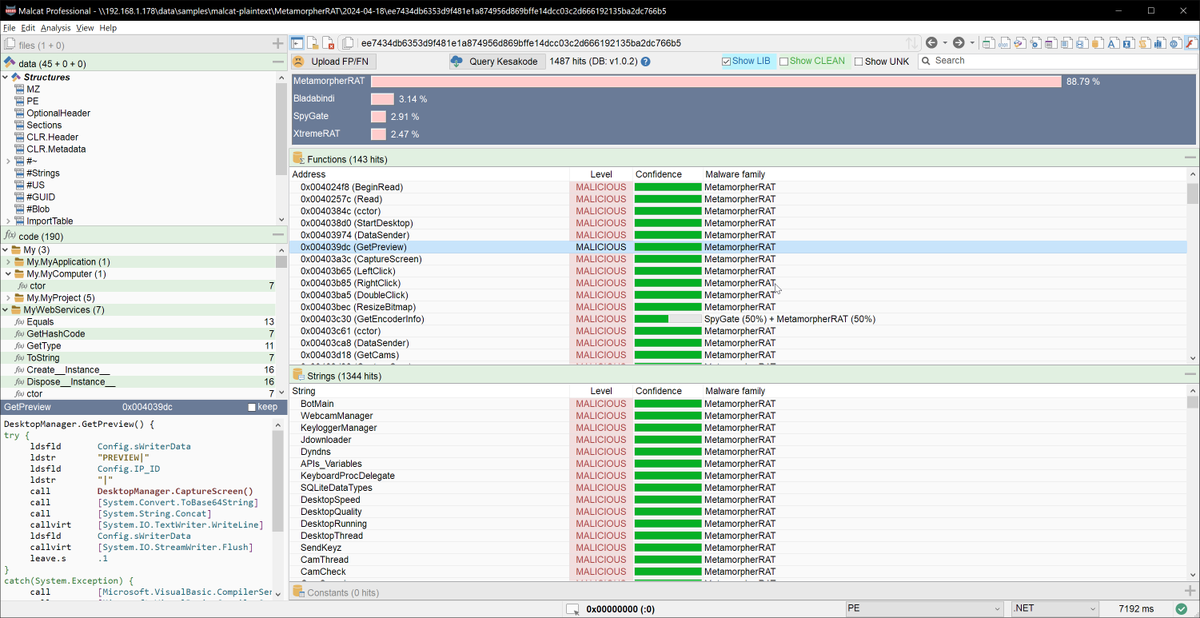Select the CLR.Metadata structure item
The image size is (1200, 618).
coord(56,149)
